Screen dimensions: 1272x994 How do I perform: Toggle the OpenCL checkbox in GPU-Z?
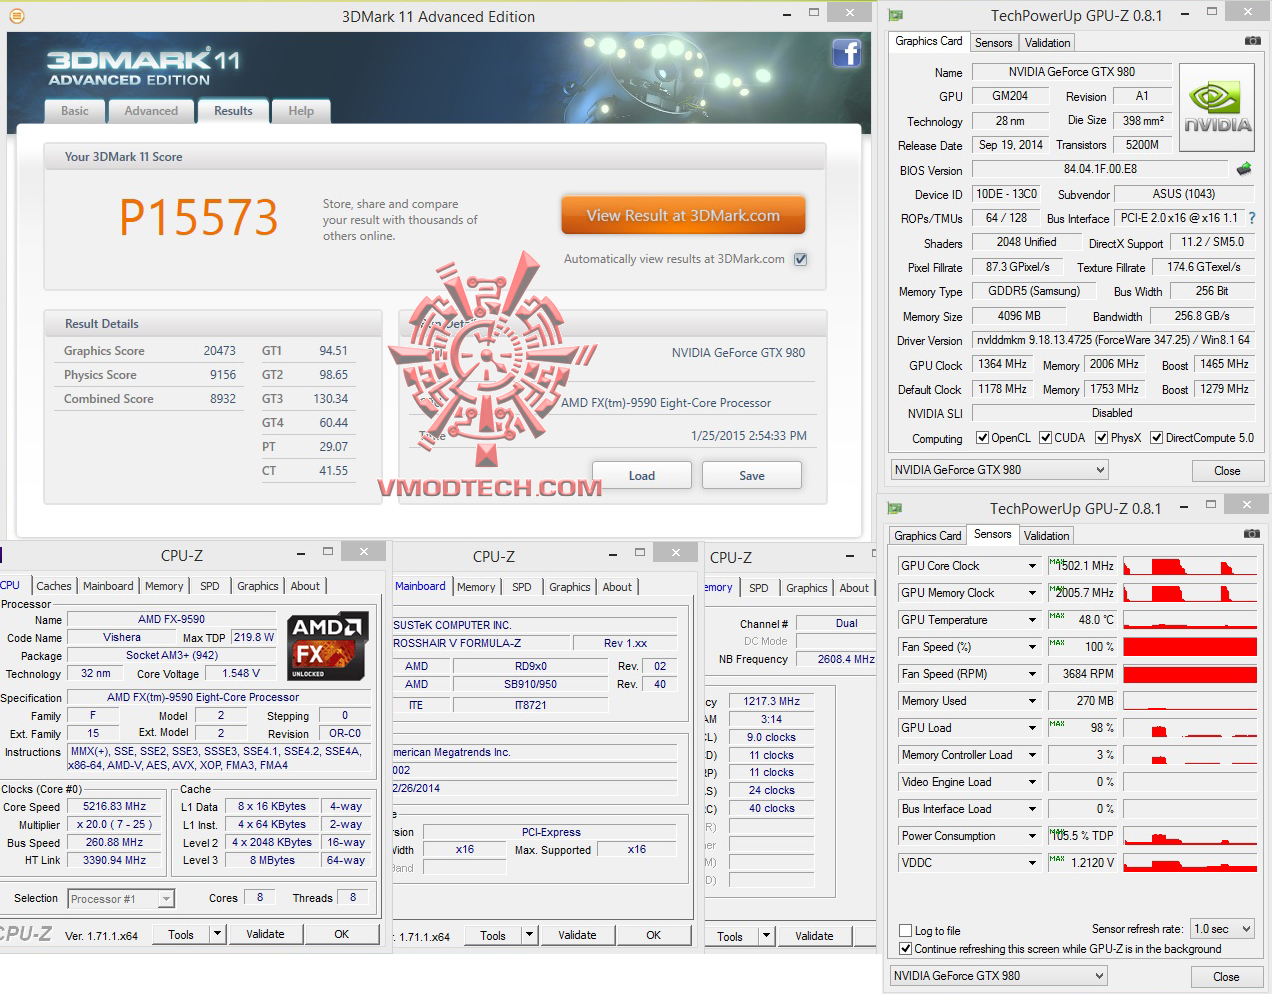983,438
